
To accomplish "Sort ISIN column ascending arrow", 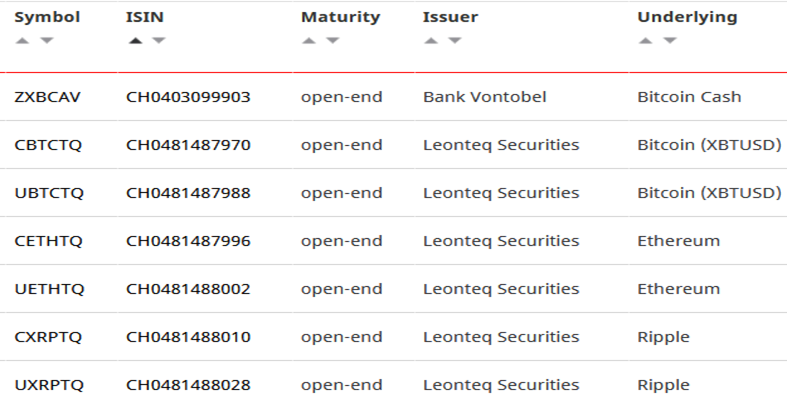I will (135, 41).
